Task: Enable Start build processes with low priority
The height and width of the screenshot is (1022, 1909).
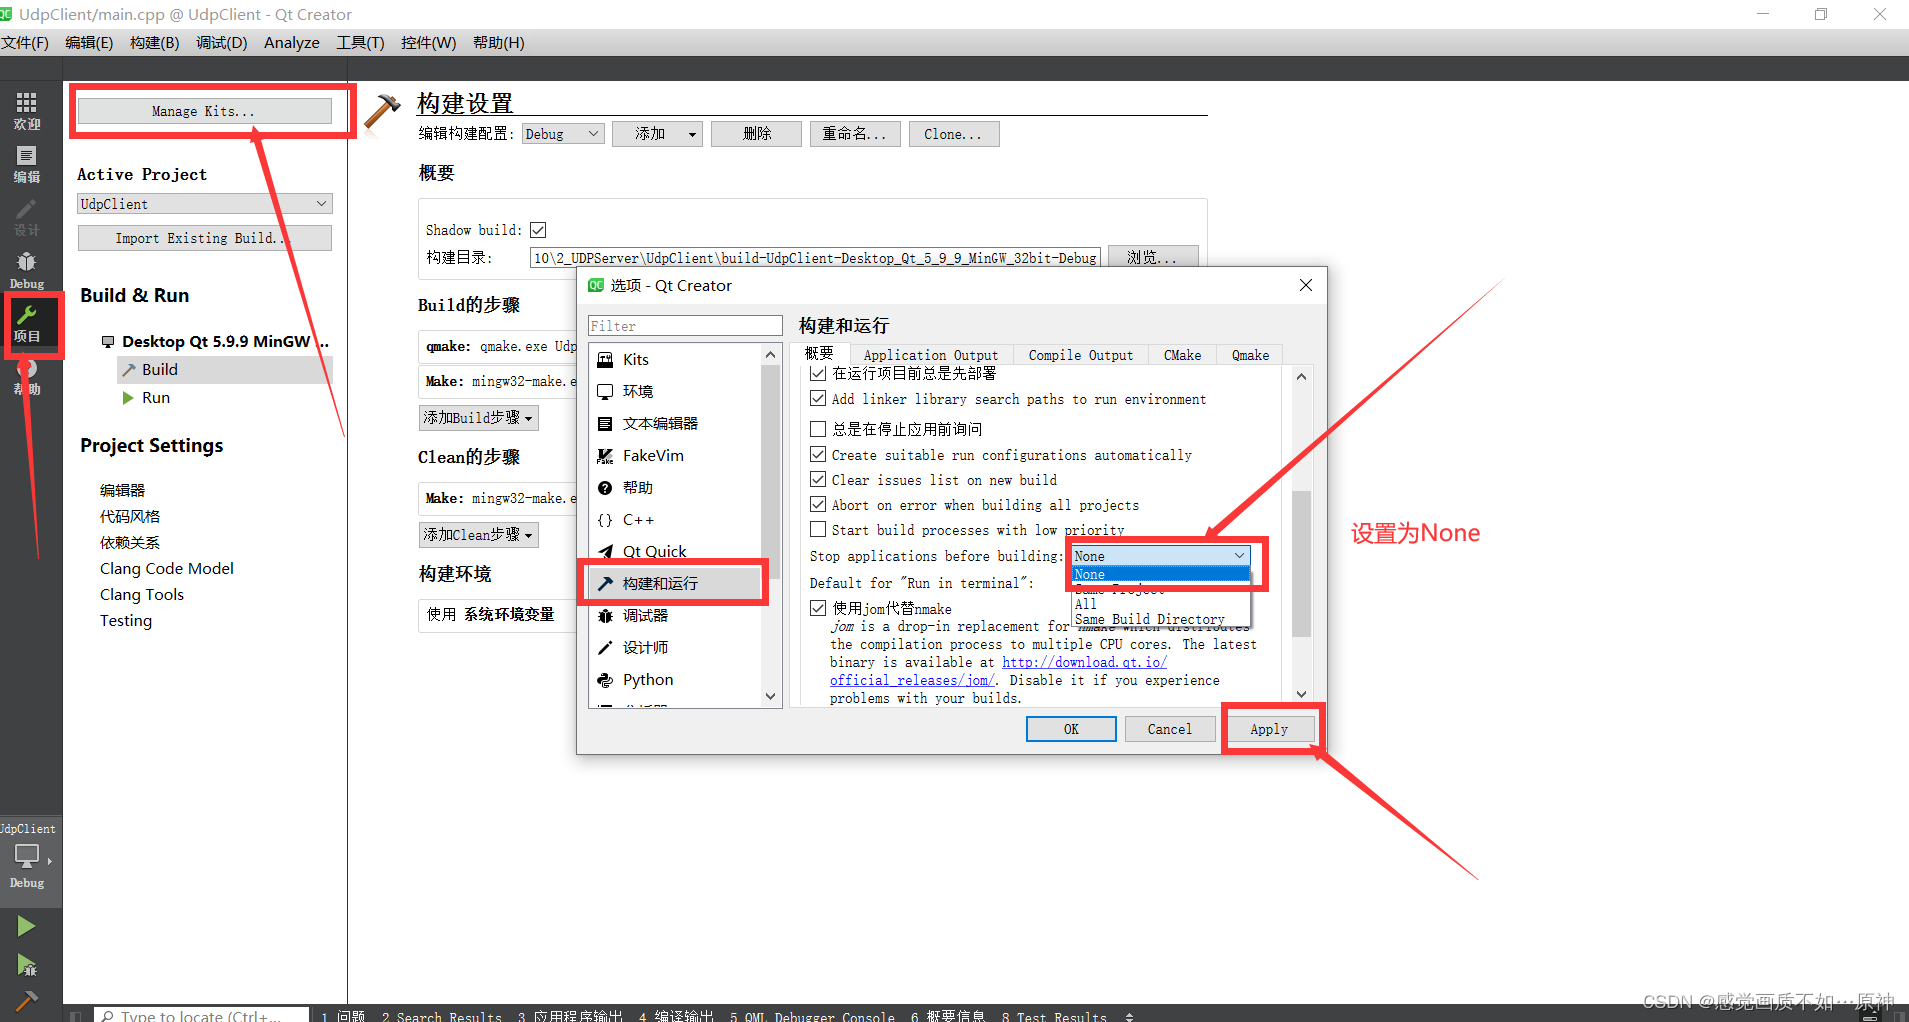Action: pos(818,529)
